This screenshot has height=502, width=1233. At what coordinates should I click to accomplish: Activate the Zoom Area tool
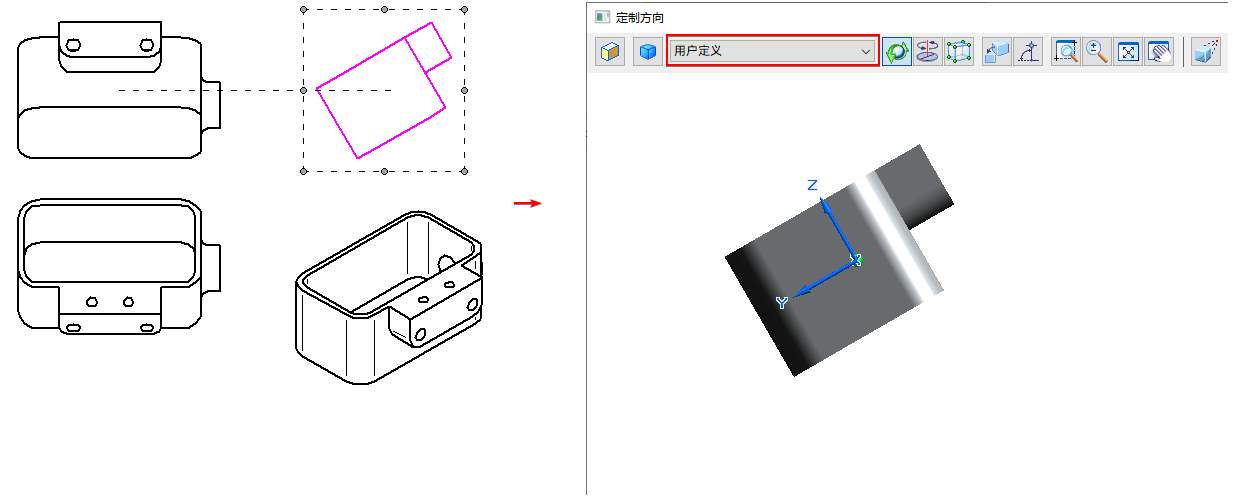[x=1066, y=52]
